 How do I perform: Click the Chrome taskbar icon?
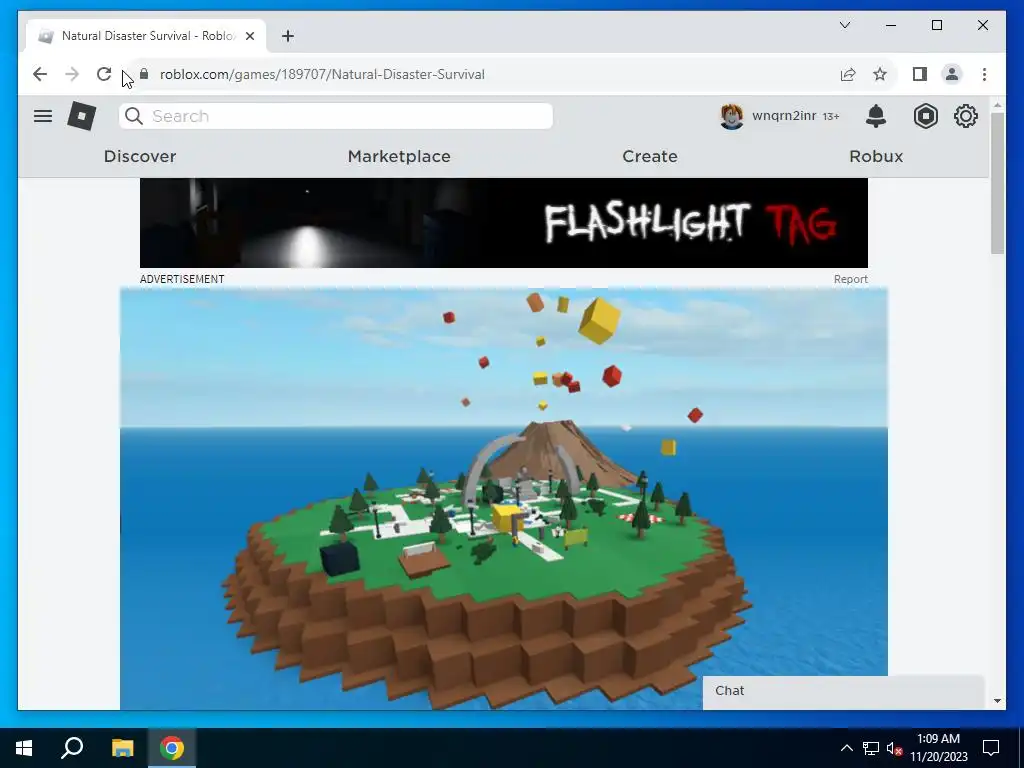(172, 748)
